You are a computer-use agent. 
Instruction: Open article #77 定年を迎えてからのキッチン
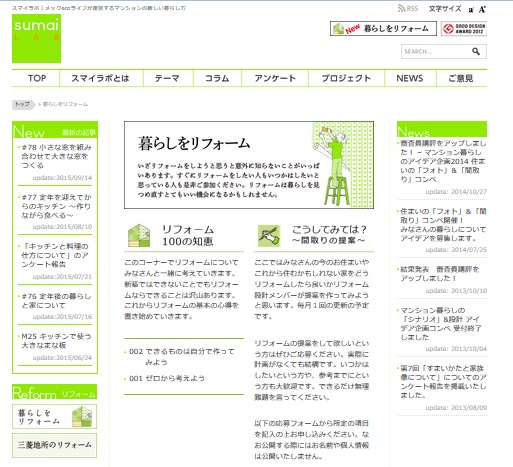(x=56, y=206)
